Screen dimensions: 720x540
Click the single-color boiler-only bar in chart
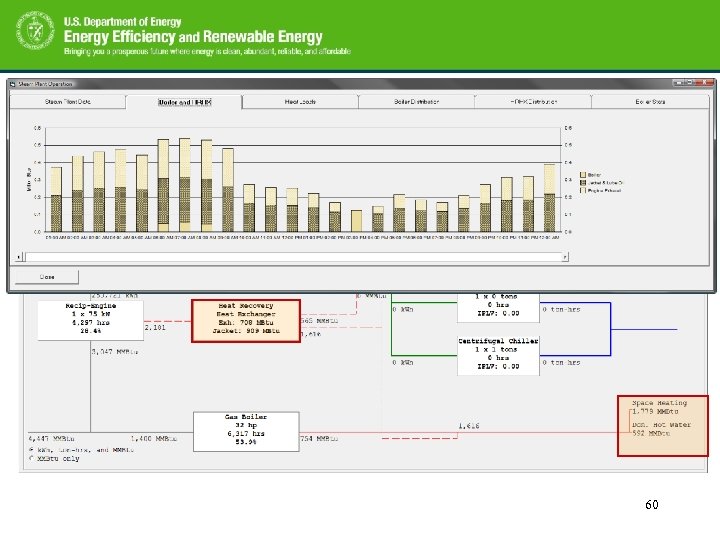click(x=356, y=221)
